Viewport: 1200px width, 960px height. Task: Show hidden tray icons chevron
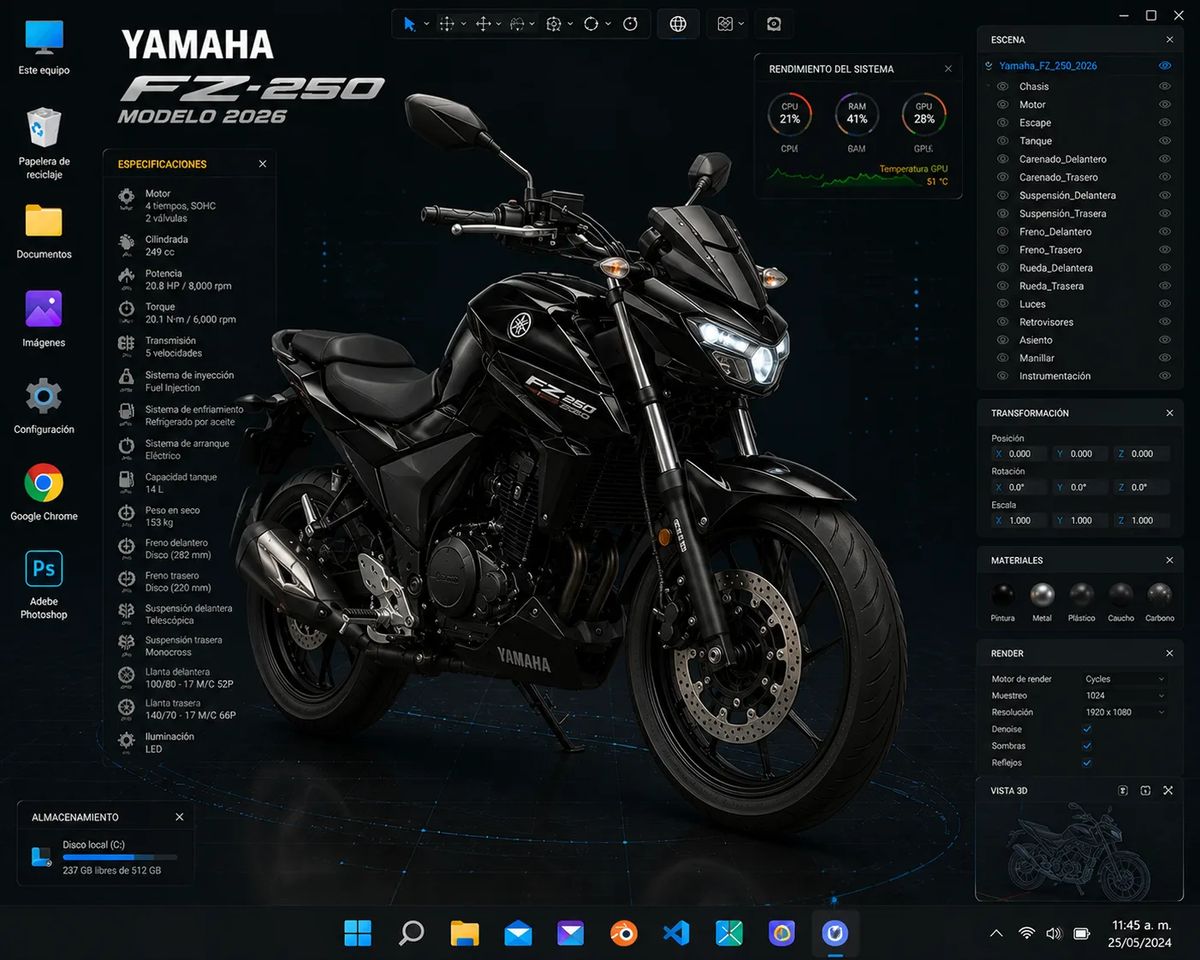pos(996,933)
